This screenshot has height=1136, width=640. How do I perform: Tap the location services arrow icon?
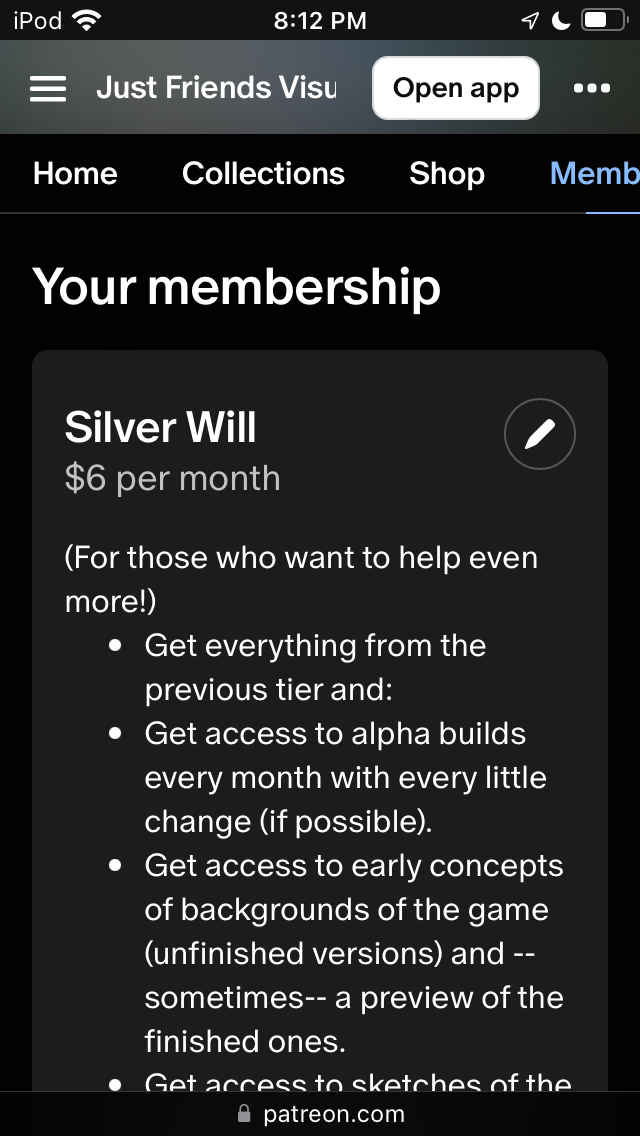[530, 20]
